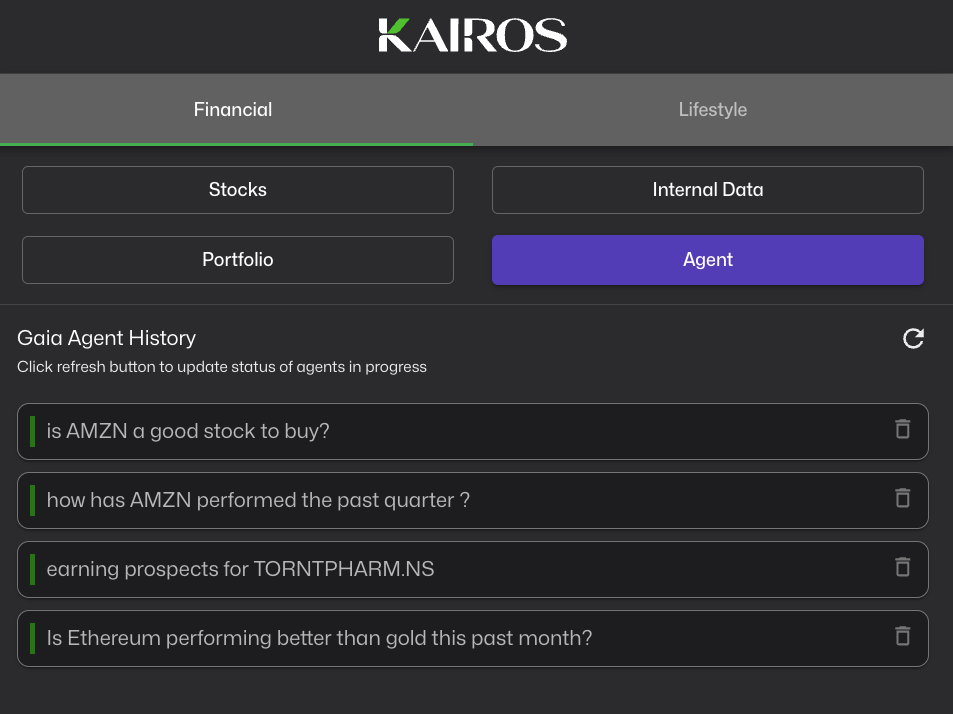Open the Stocks section
Screen dimensions: 953x714
(x=238, y=190)
